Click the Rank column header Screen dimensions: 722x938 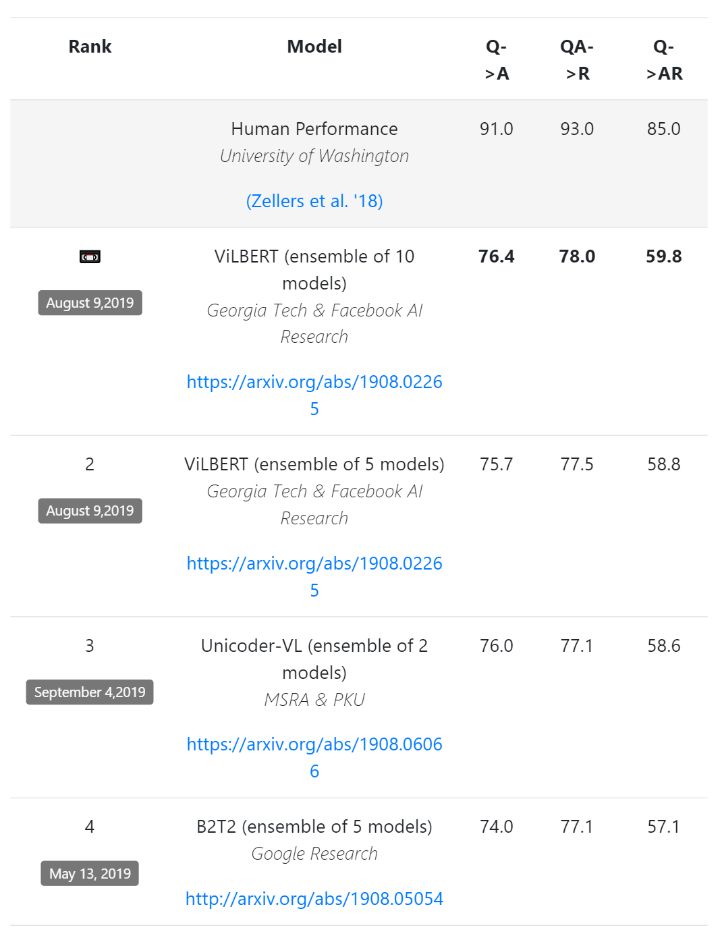pos(90,46)
